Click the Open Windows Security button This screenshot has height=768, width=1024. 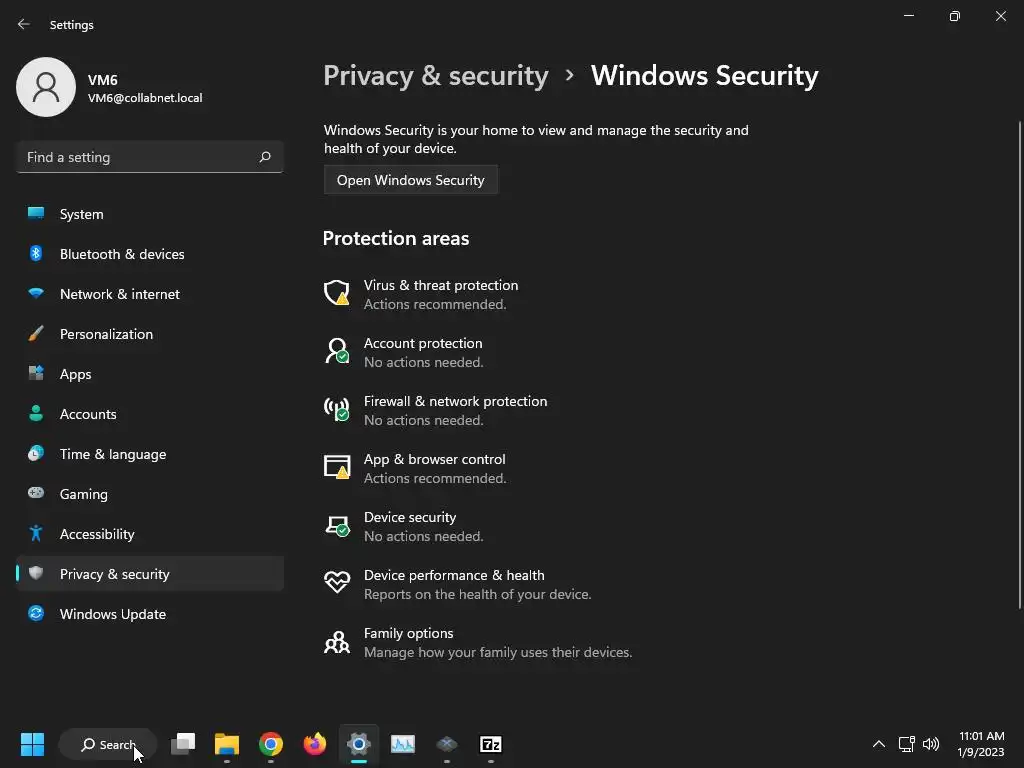pyautogui.click(x=411, y=180)
